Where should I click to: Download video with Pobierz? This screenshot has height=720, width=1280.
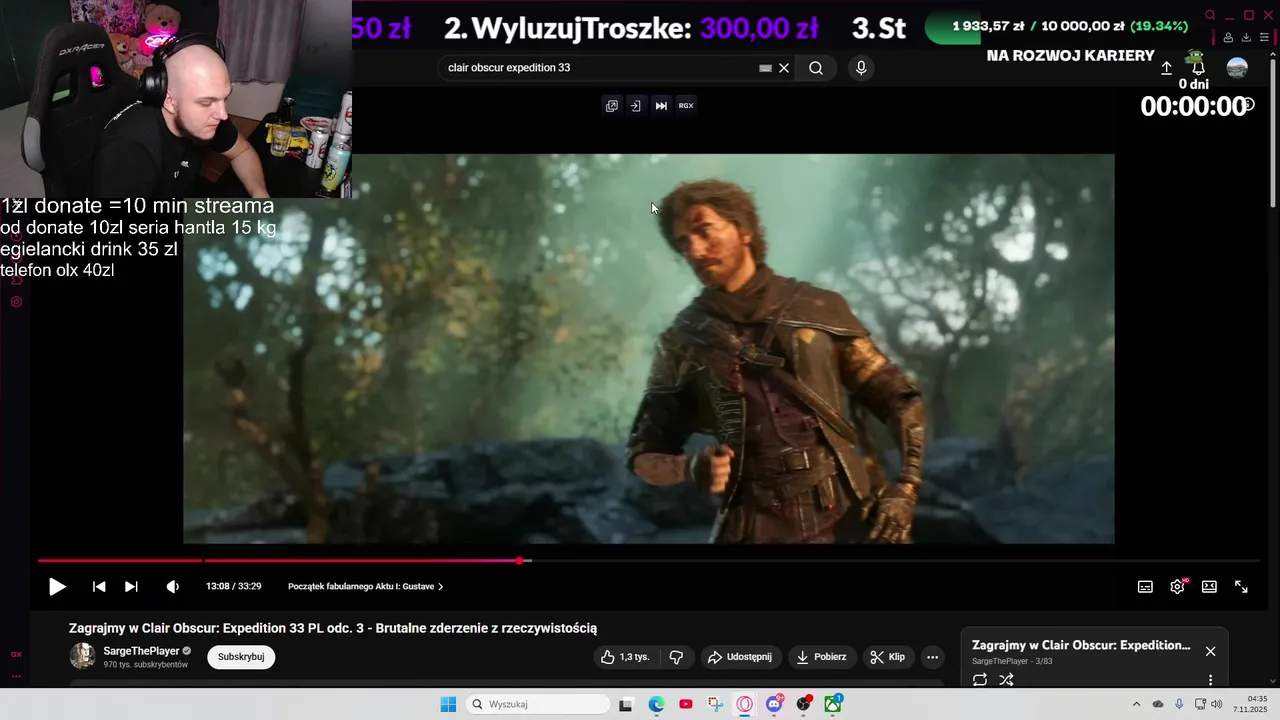coord(822,657)
